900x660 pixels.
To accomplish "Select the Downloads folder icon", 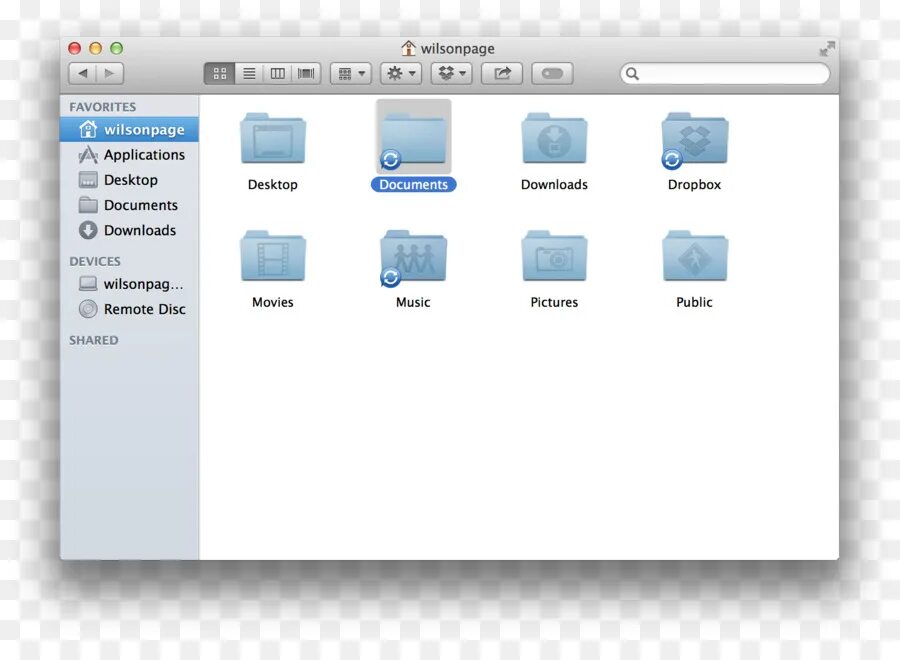I will pos(554,138).
